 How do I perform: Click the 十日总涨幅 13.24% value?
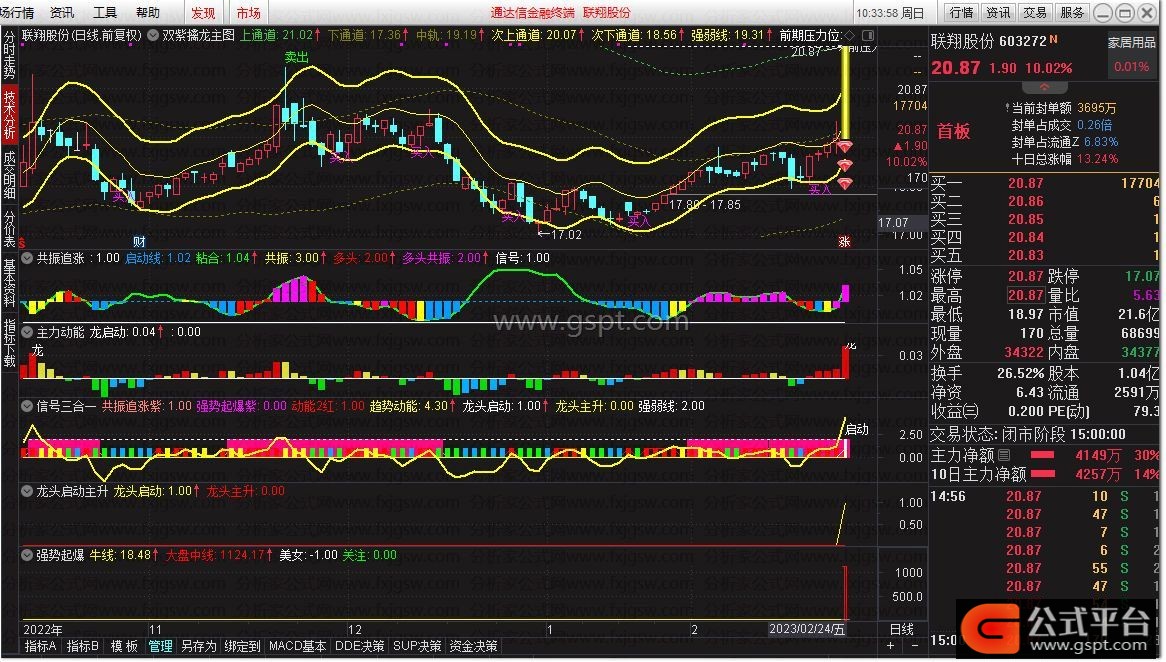(x=1096, y=159)
